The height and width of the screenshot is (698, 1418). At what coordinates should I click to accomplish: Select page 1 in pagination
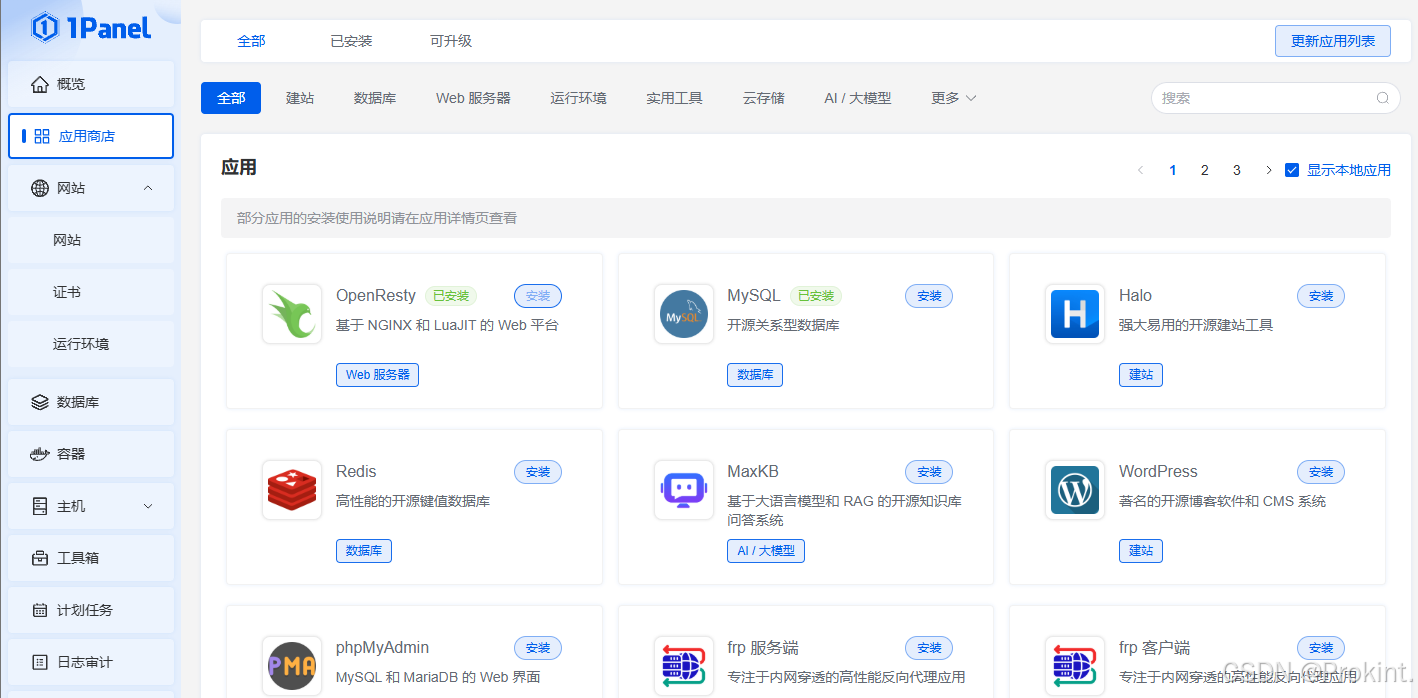[1173, 170]
